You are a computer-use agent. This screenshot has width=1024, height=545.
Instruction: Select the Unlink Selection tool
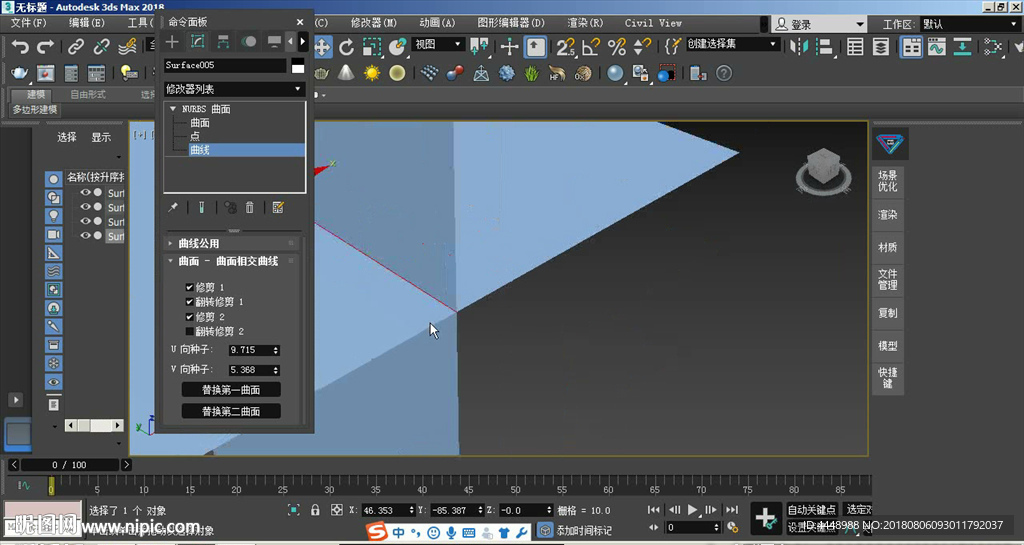pos(101,47)
